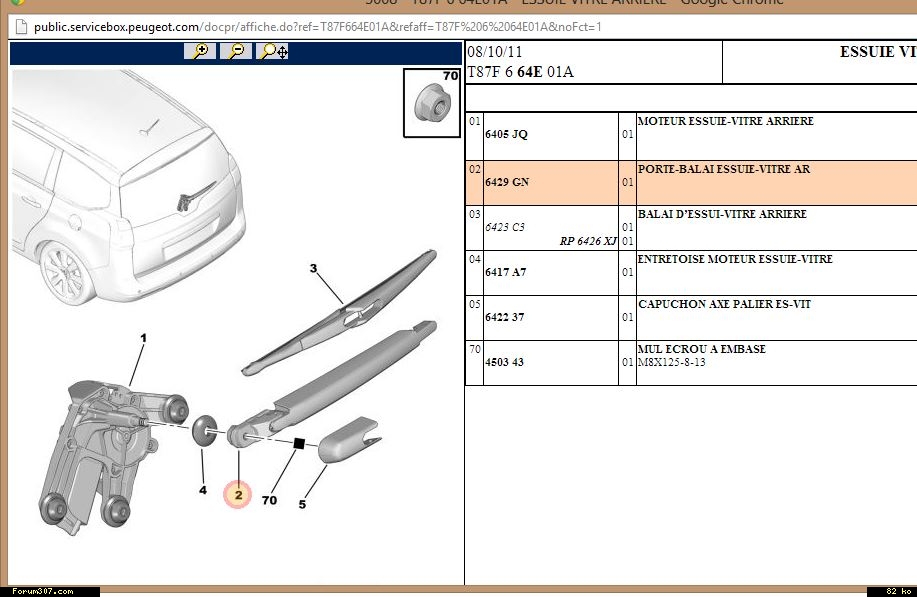This screenshot has width=917, height=597.
Task: Select callout 3 beside the wiper blade
Action: point(313,268)
